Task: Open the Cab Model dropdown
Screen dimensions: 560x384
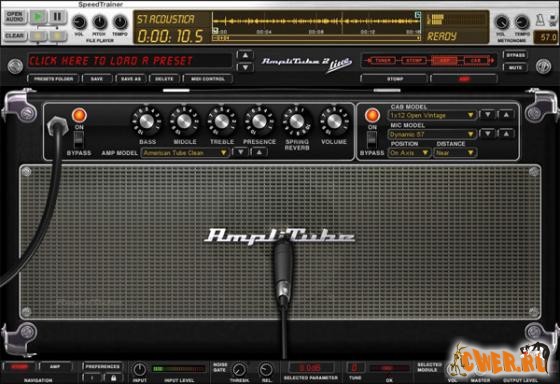Action: 431,115
